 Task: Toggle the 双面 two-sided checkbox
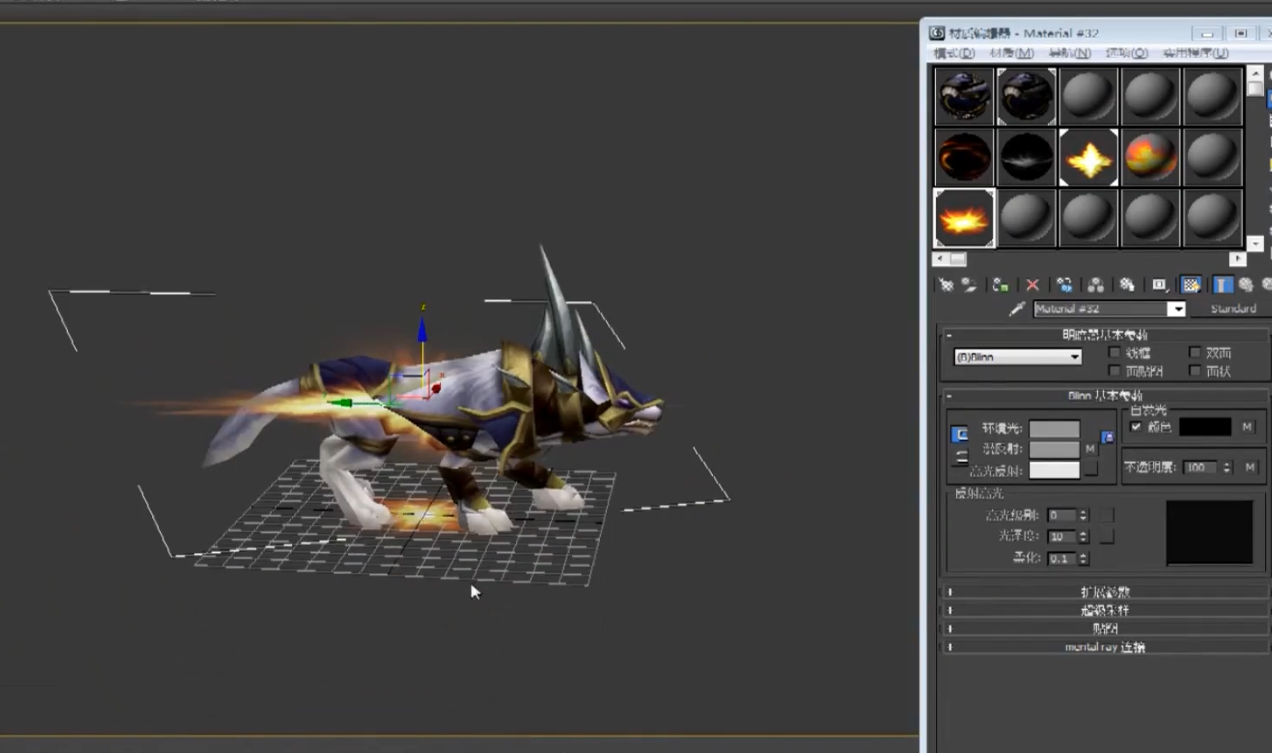1195,353
